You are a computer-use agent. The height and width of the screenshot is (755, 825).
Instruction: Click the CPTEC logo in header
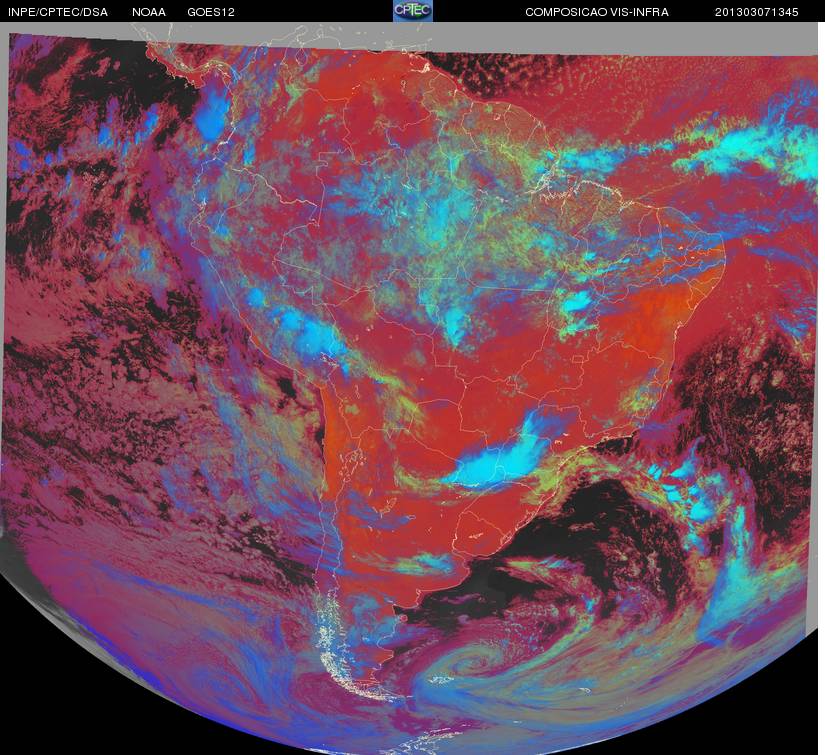[x=413, y=11]
